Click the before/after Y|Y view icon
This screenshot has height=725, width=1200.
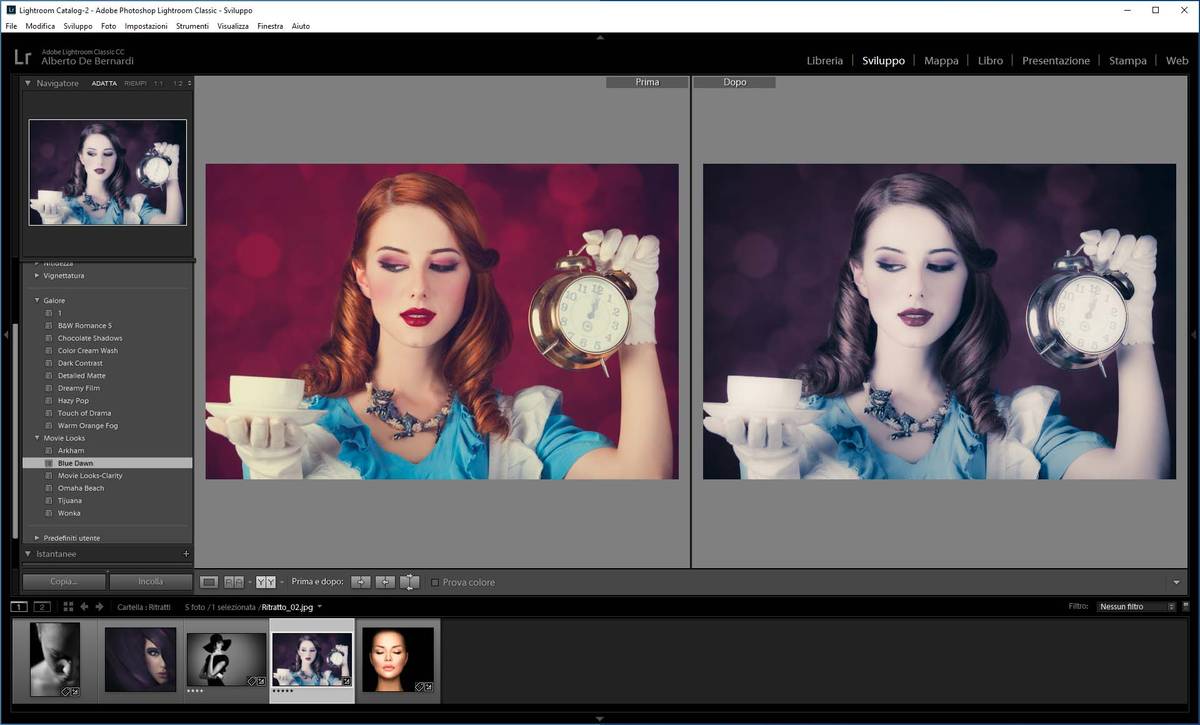point(265,582)
